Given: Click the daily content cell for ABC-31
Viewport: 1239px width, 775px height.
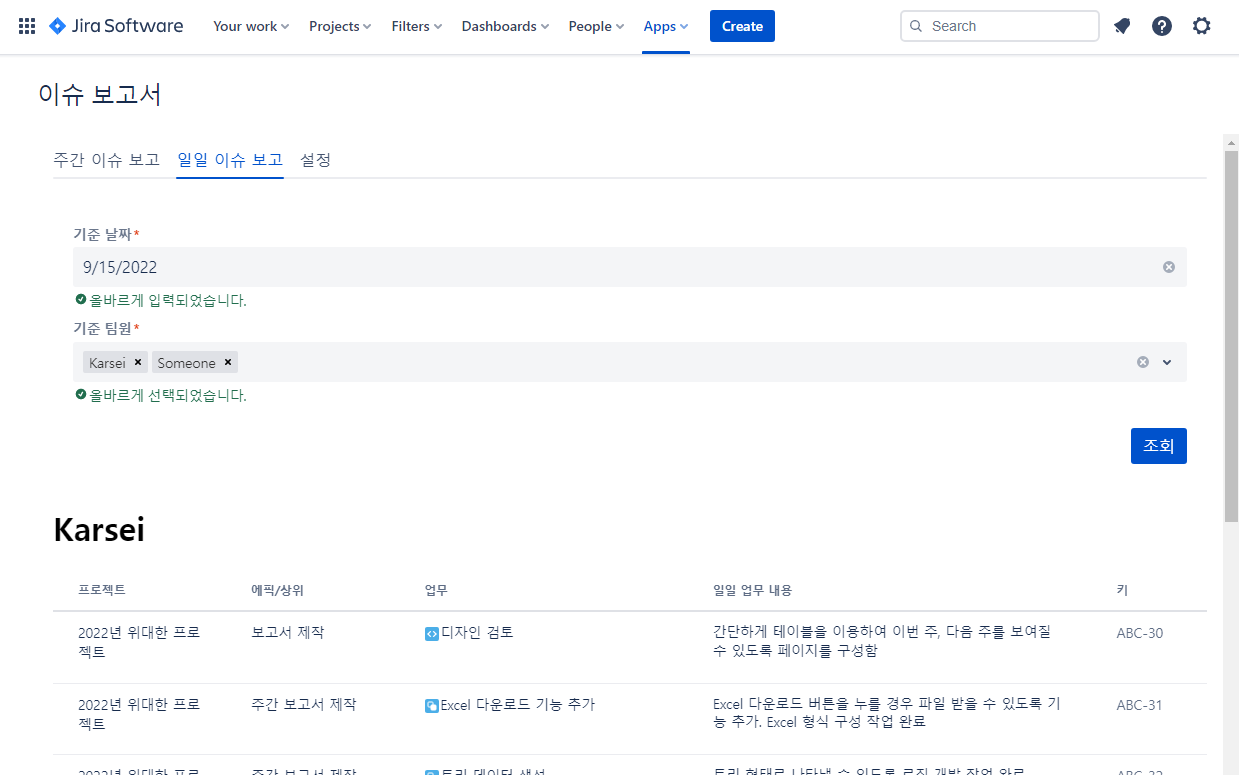Looking at the screenshot, I should pos(887,713).
